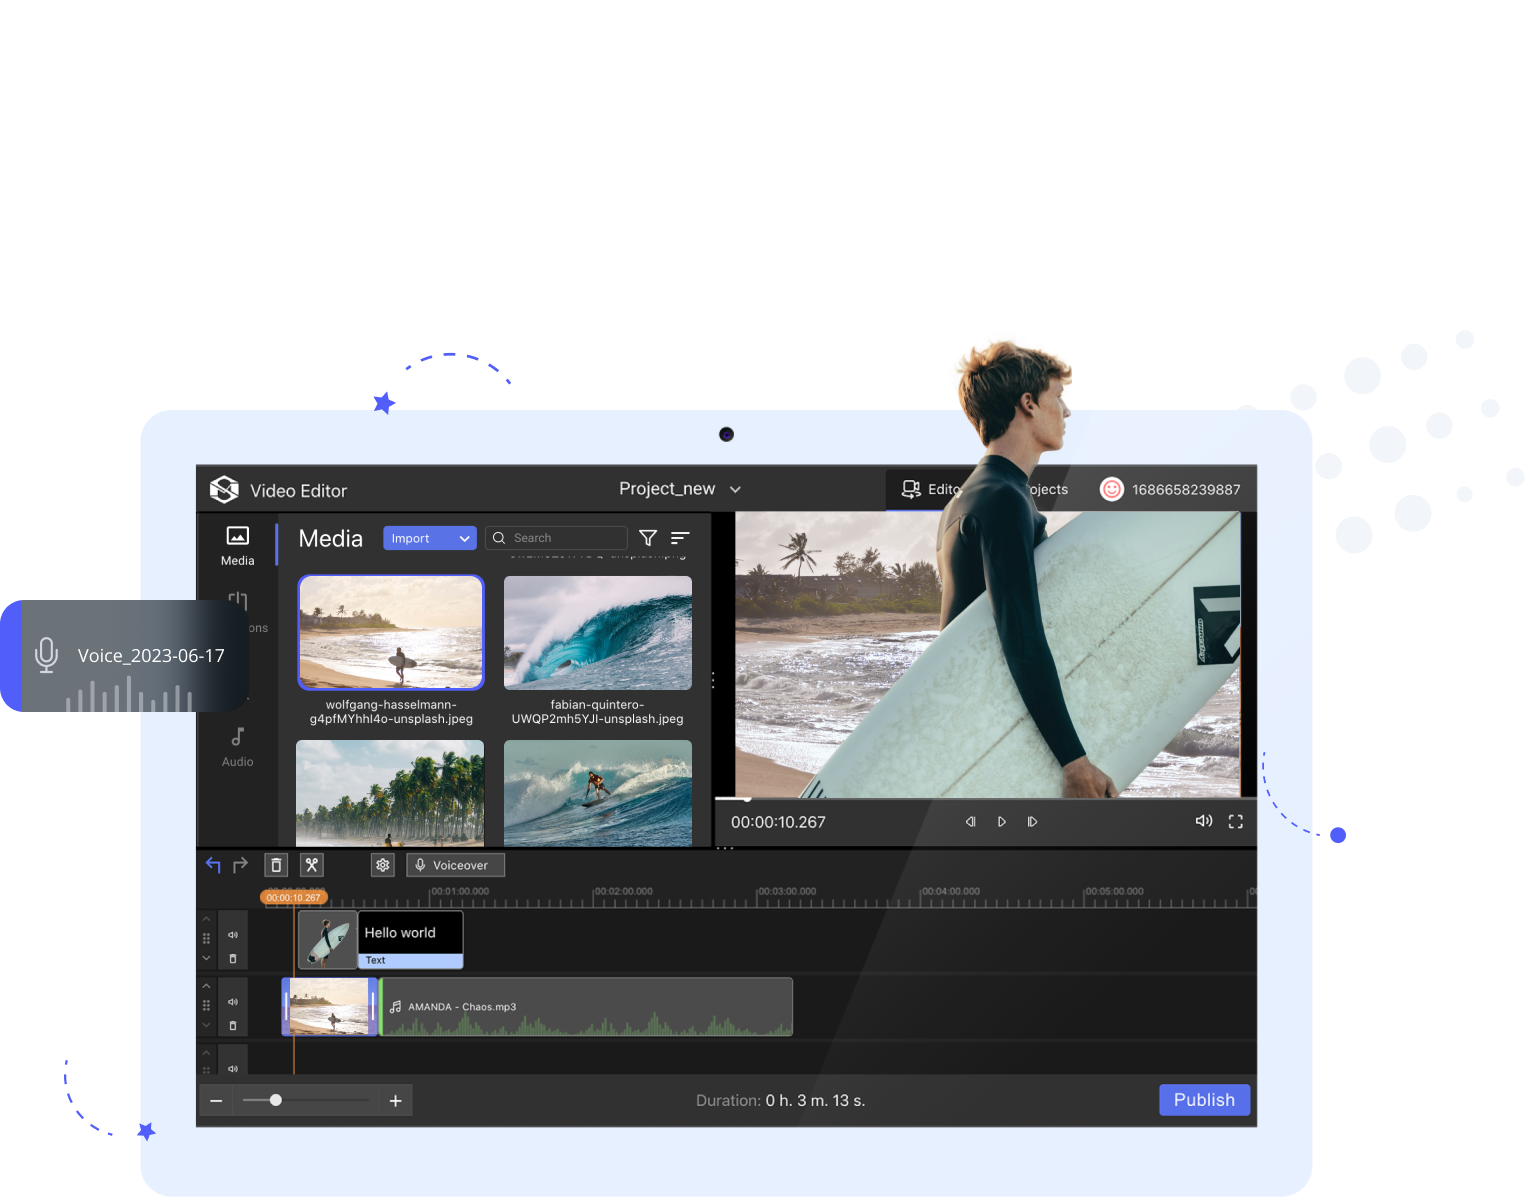Click the filename fabian-quintero-UWQP2mh5YJI-unsplash.jpeg
This screenshot has width=1530, height=1200.
pyautogui.click(x=598, y=712)
